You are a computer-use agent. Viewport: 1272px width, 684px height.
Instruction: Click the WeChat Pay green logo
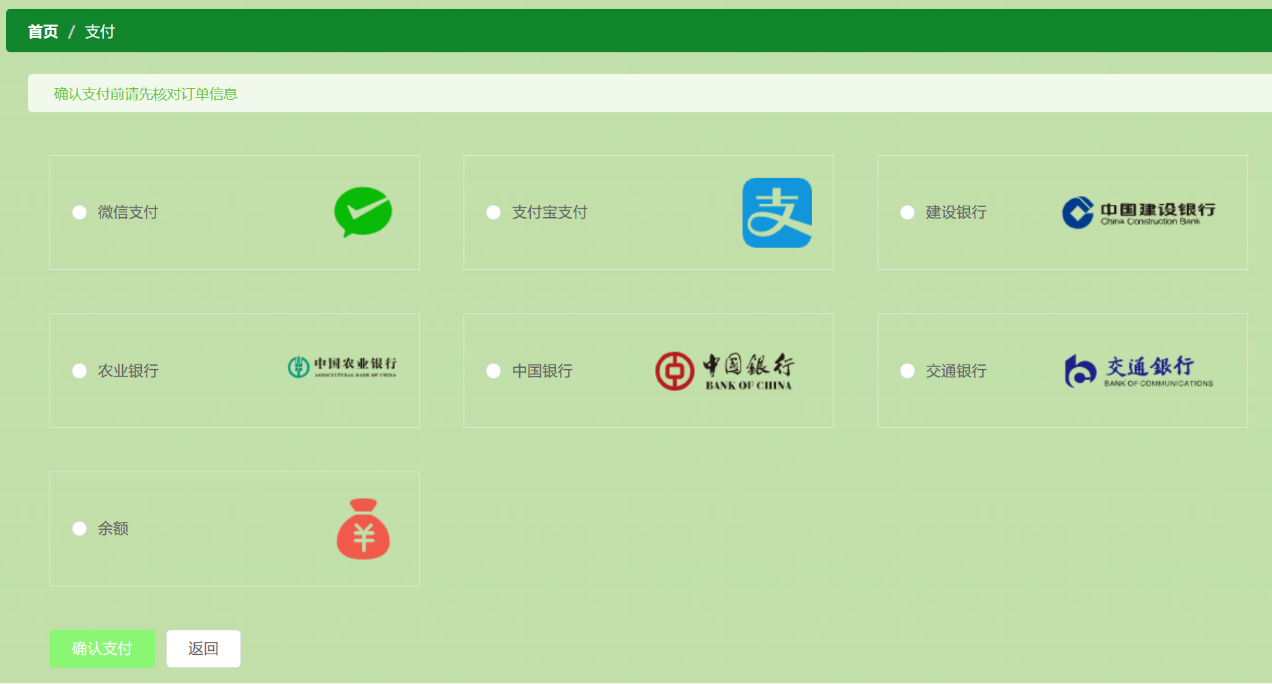point(363,212)
